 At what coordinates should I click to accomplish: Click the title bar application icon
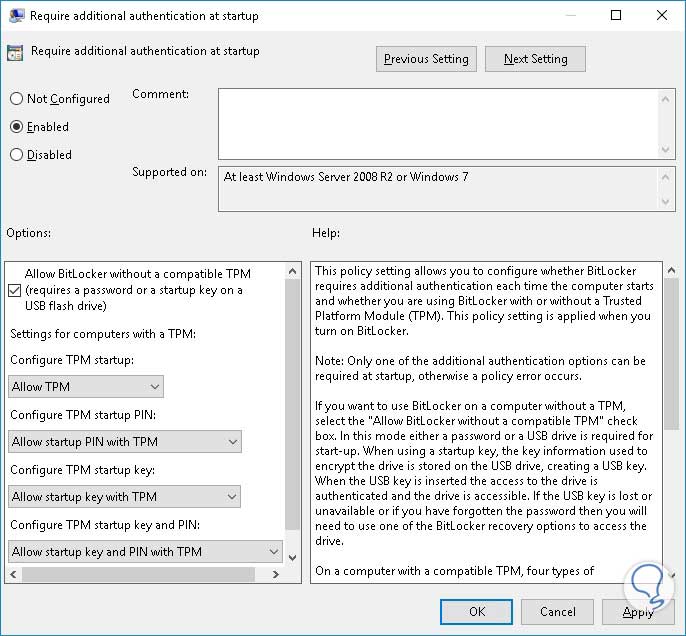(x=16, y=16)
